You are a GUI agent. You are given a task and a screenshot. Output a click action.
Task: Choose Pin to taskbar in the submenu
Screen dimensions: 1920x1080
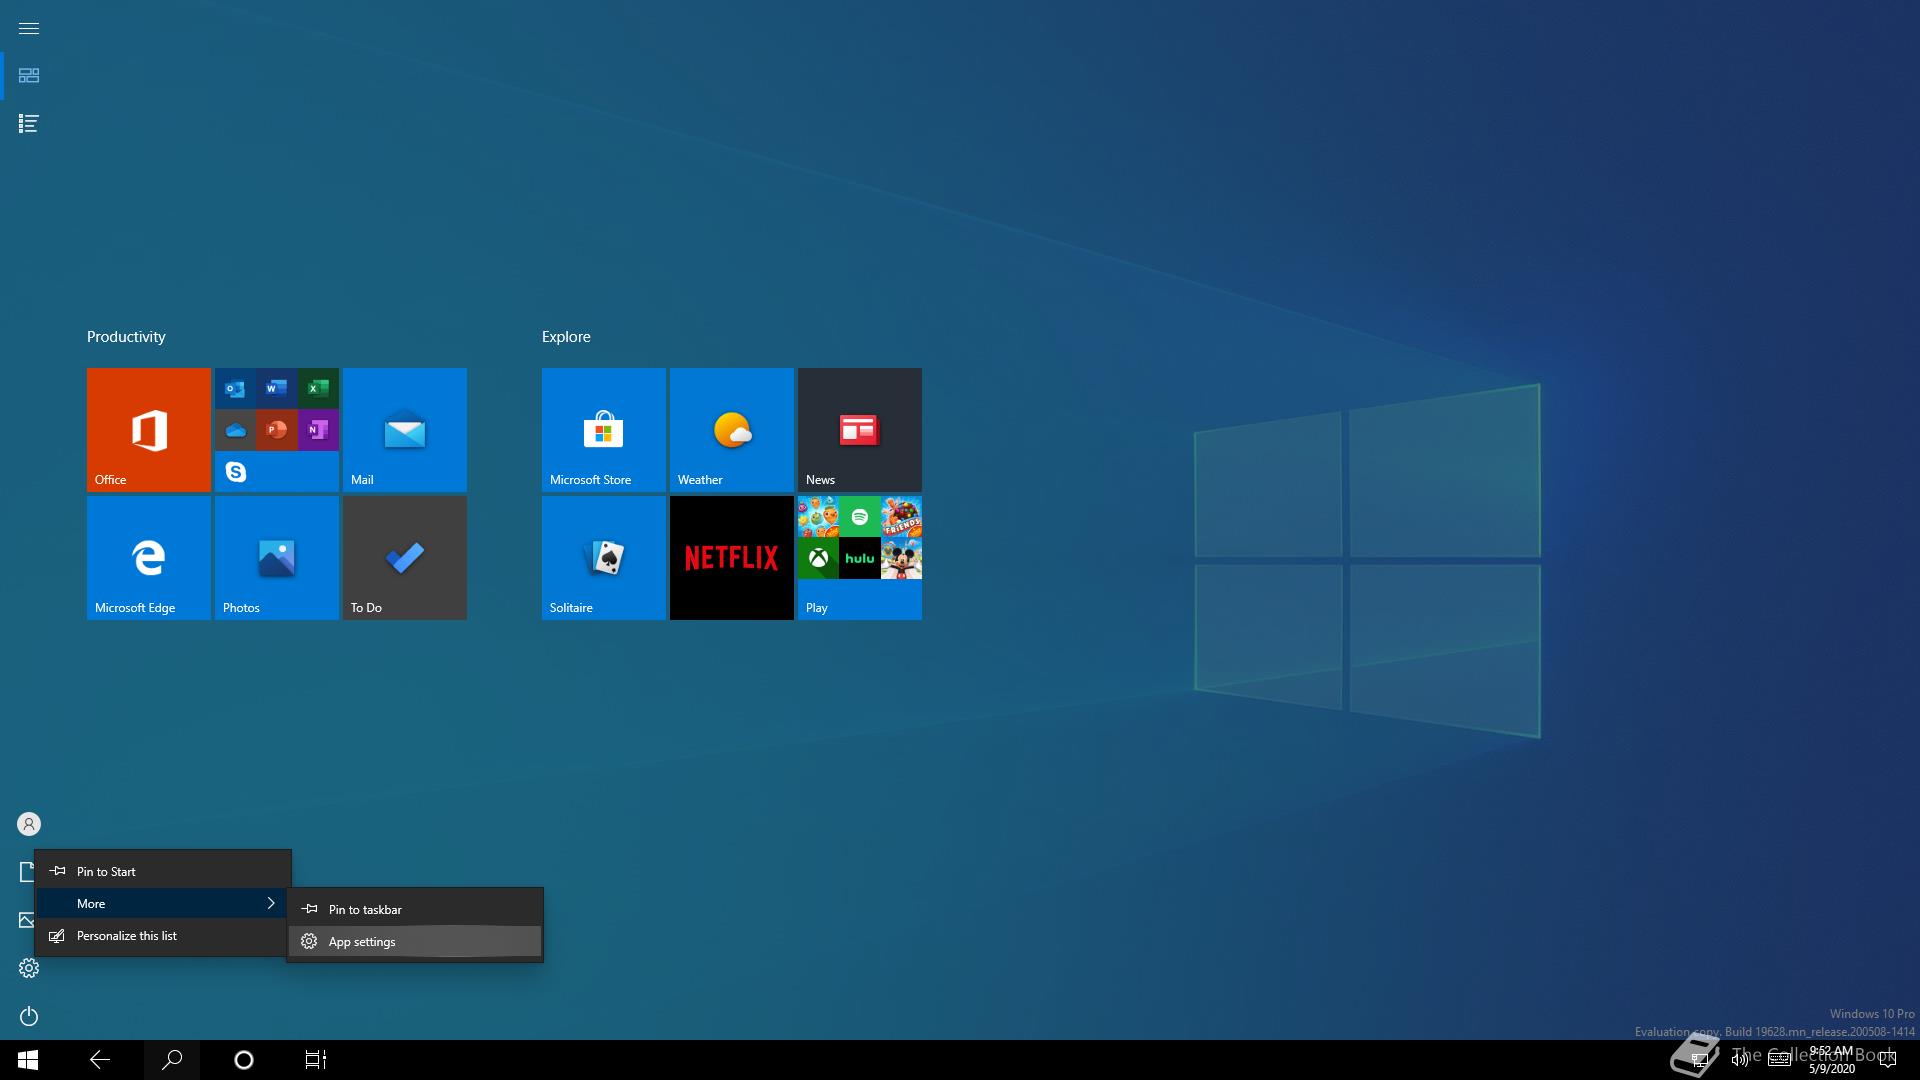(x=415, y=910)
